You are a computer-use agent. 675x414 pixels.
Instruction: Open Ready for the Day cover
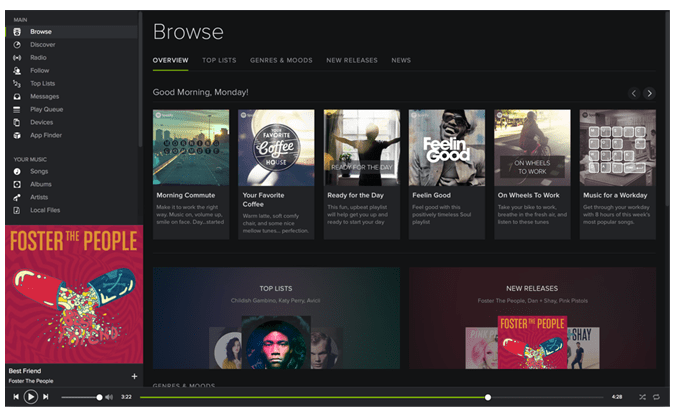(362, 148)
